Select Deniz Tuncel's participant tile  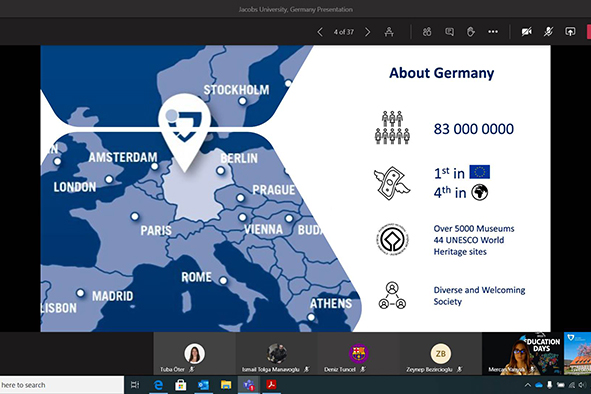(358, 354)
